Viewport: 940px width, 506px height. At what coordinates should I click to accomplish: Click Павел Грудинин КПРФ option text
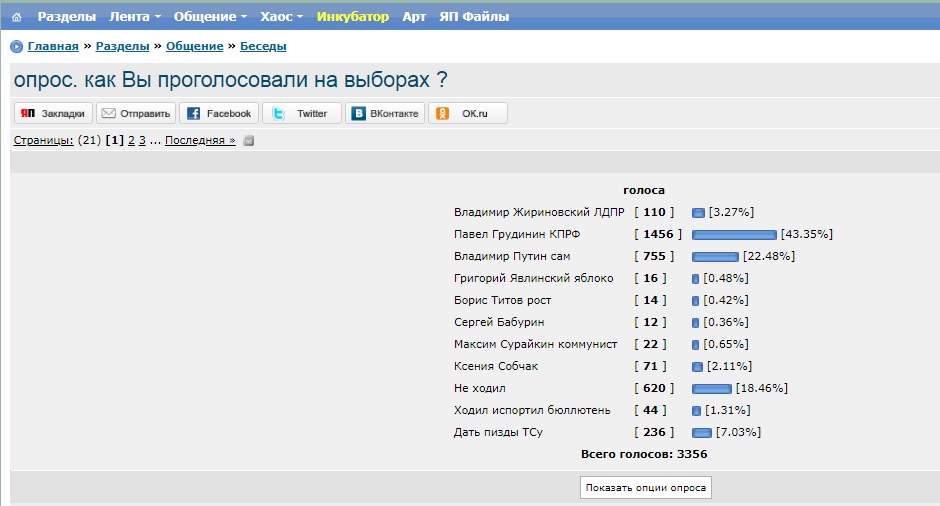pyautogui.click(x=517, y=234)
